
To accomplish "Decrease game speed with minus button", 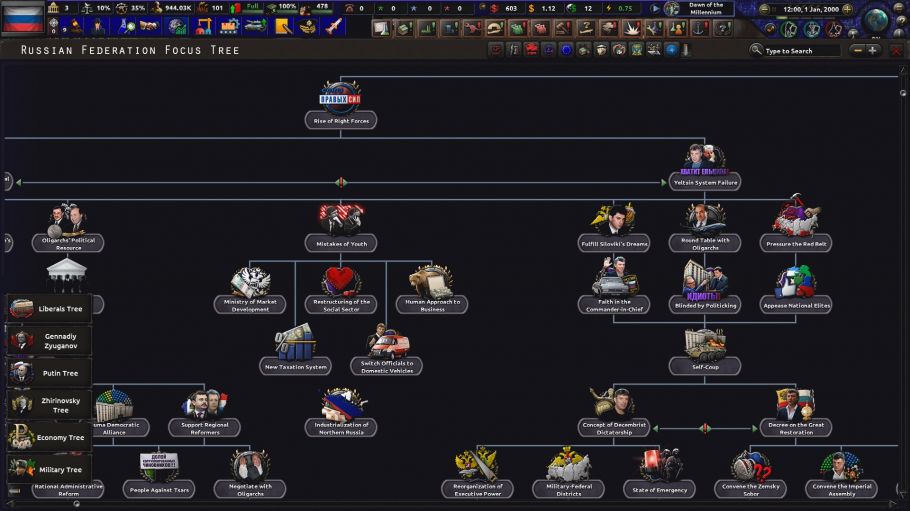I will tap(764, 9).
